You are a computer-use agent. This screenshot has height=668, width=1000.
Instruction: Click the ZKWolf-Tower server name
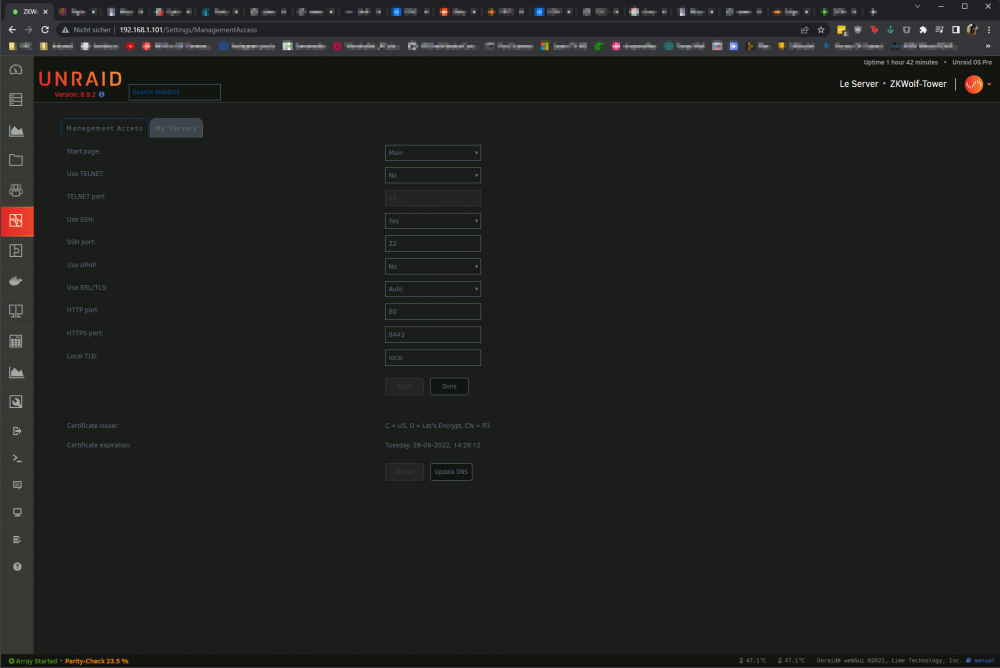(x=918, y=84)
